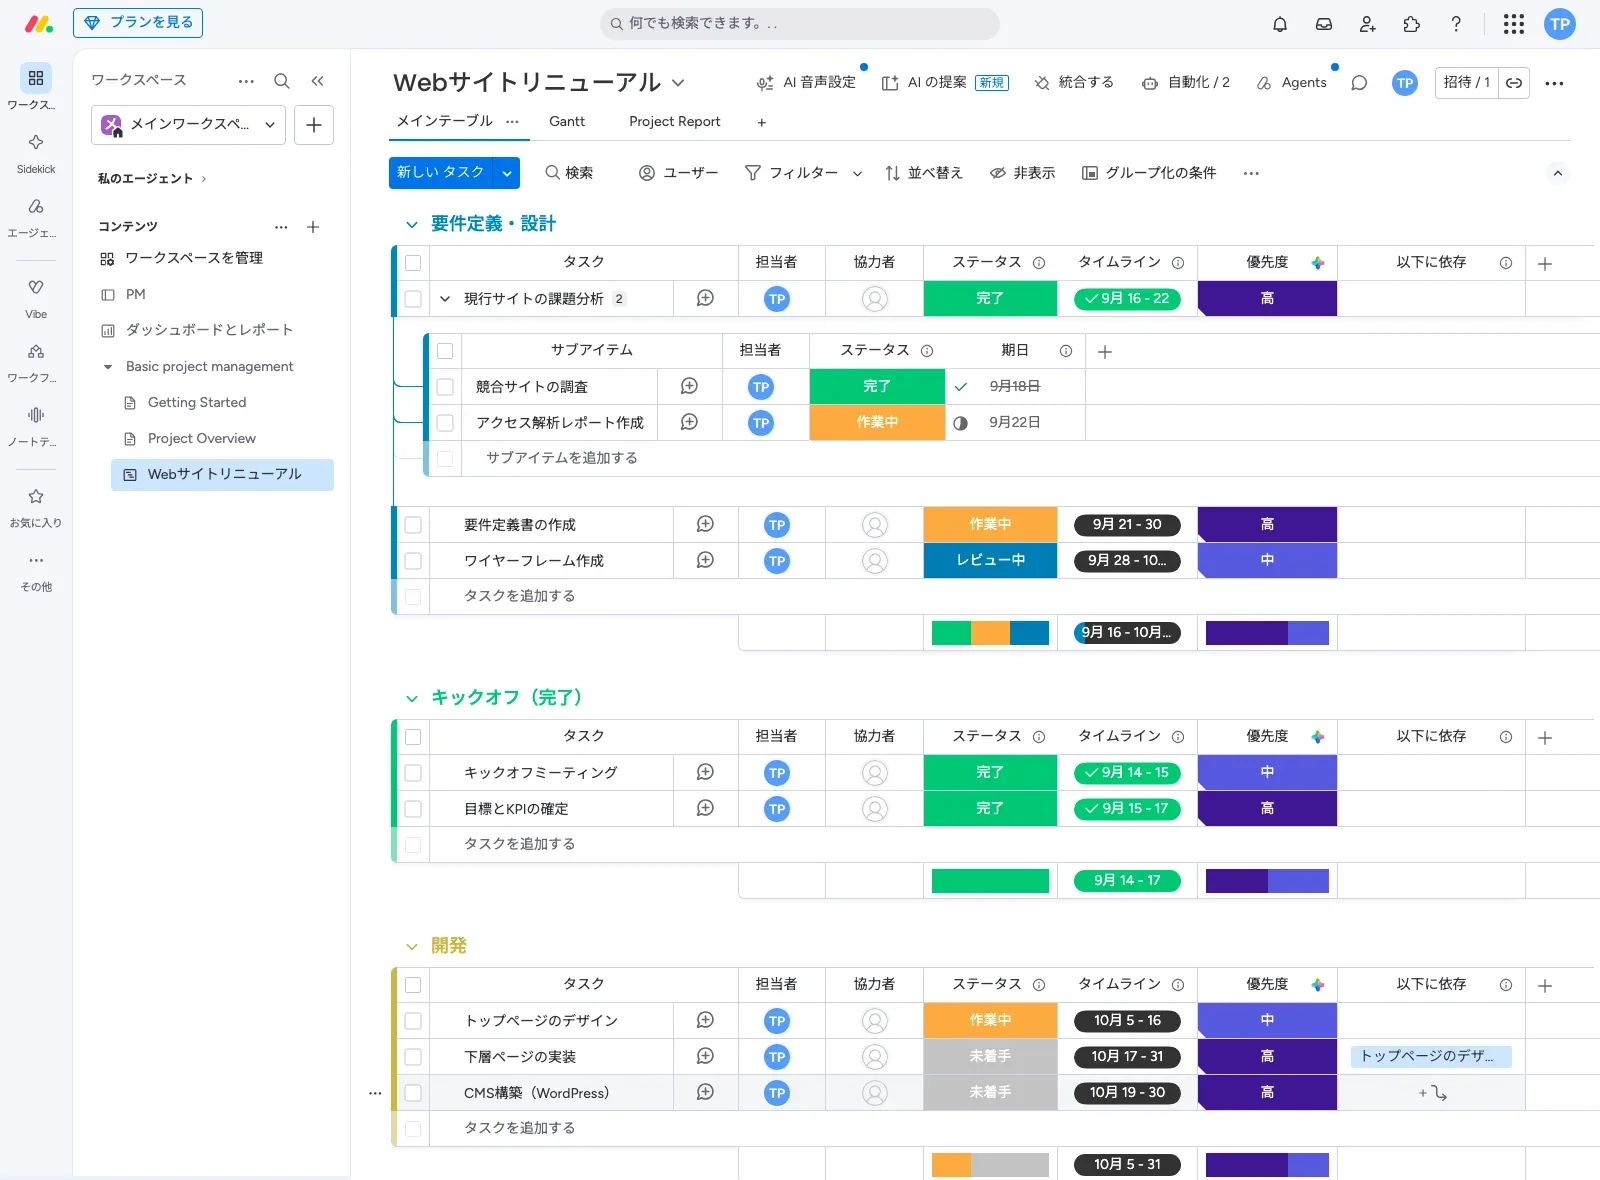The image size is (1600, 1180).
Task: Click プランを見る button
Action: pyautogui.click(x=138, y=23)
